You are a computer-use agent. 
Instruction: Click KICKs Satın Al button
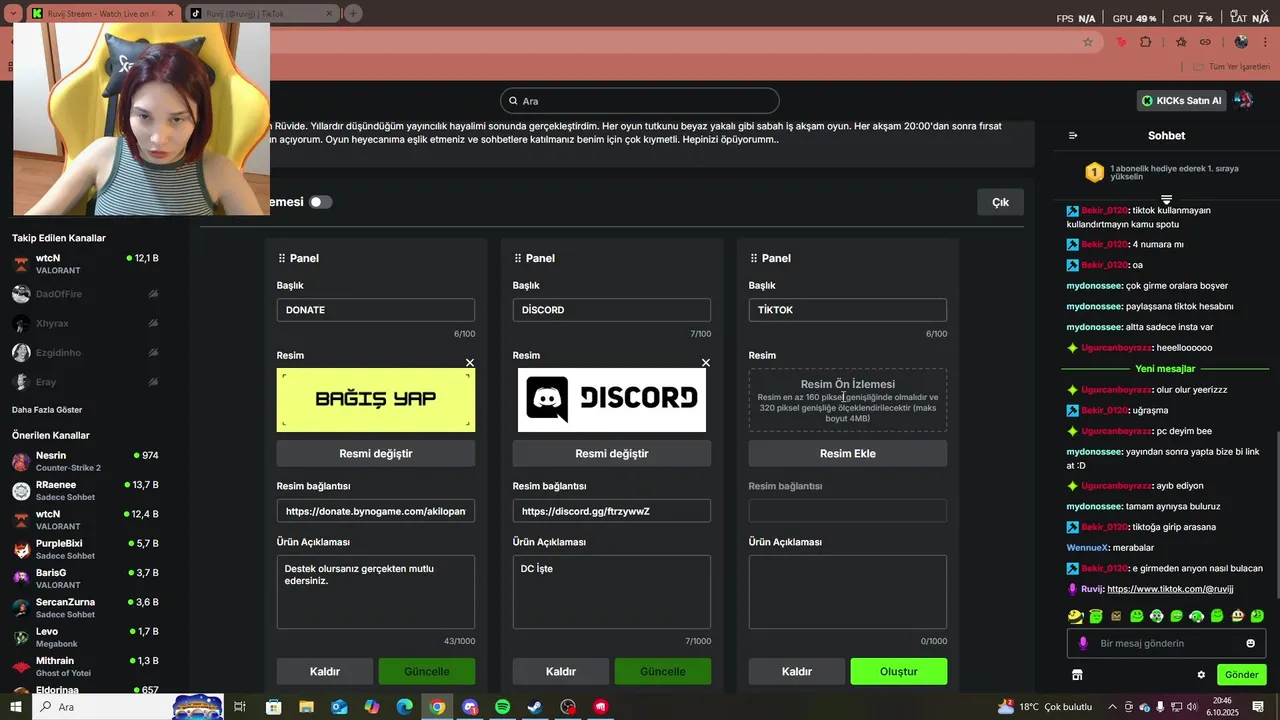(x=1182, y=100)
